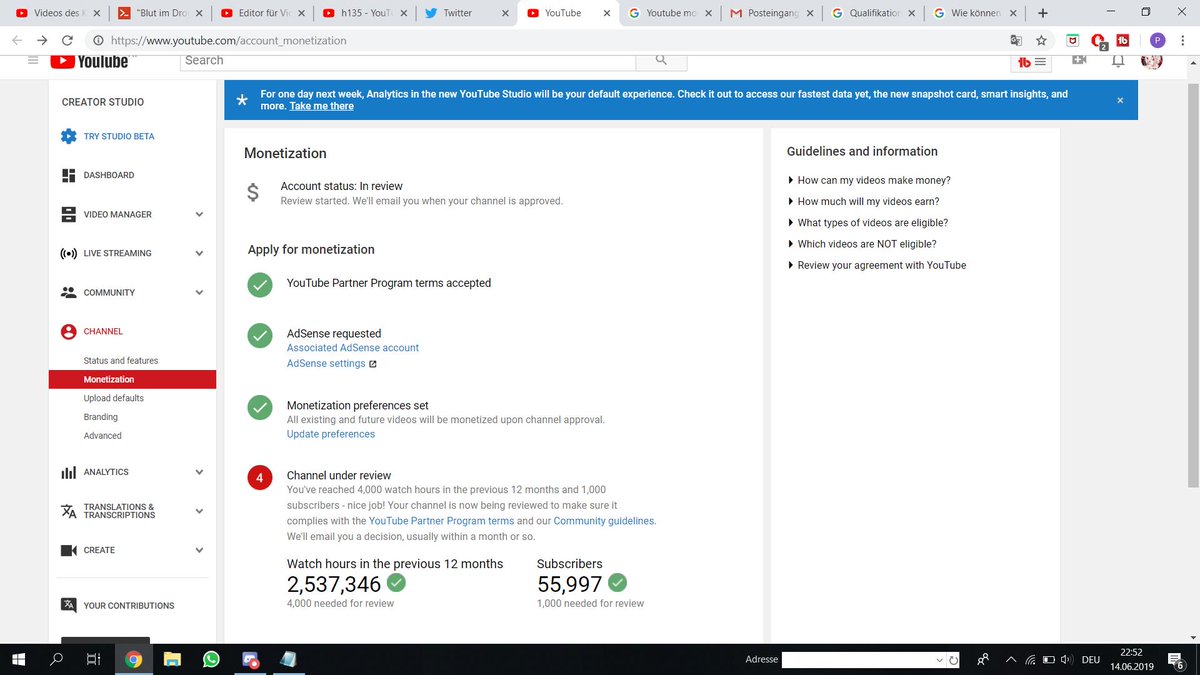Click the YouTube search input field
The height and width of the screenshot is (675, 1200).
408,61
